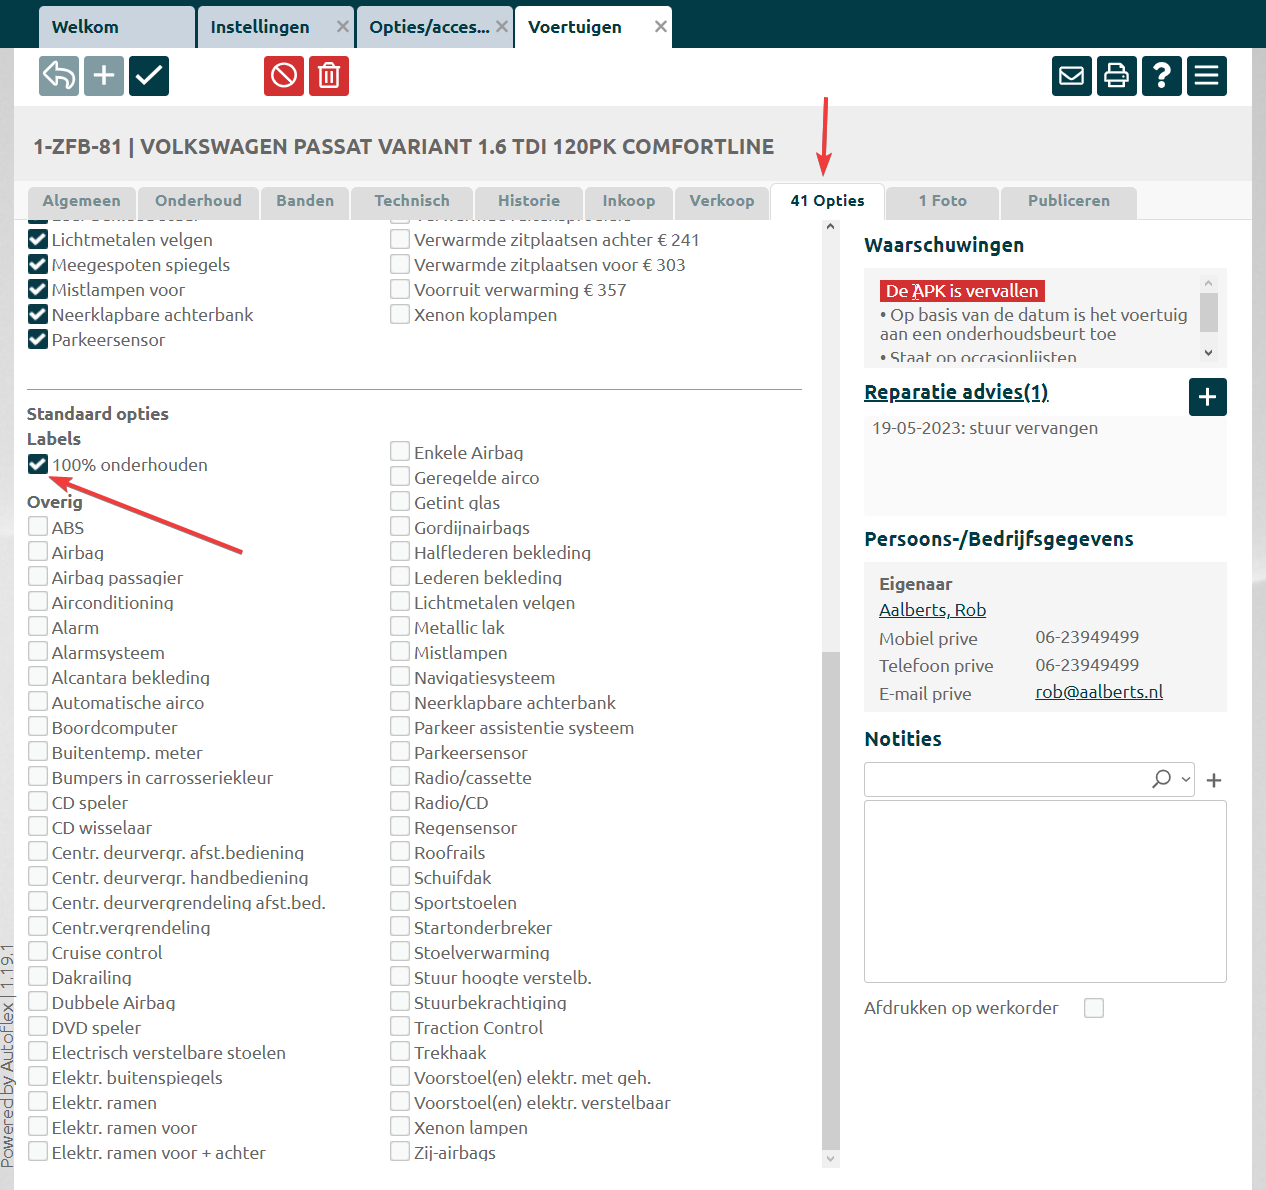The width and height of the screenshot is (1266, 1190).
Task: Uncheck the 100% onderhouden label
Action: pyautogui.click(x=38, y=464)
